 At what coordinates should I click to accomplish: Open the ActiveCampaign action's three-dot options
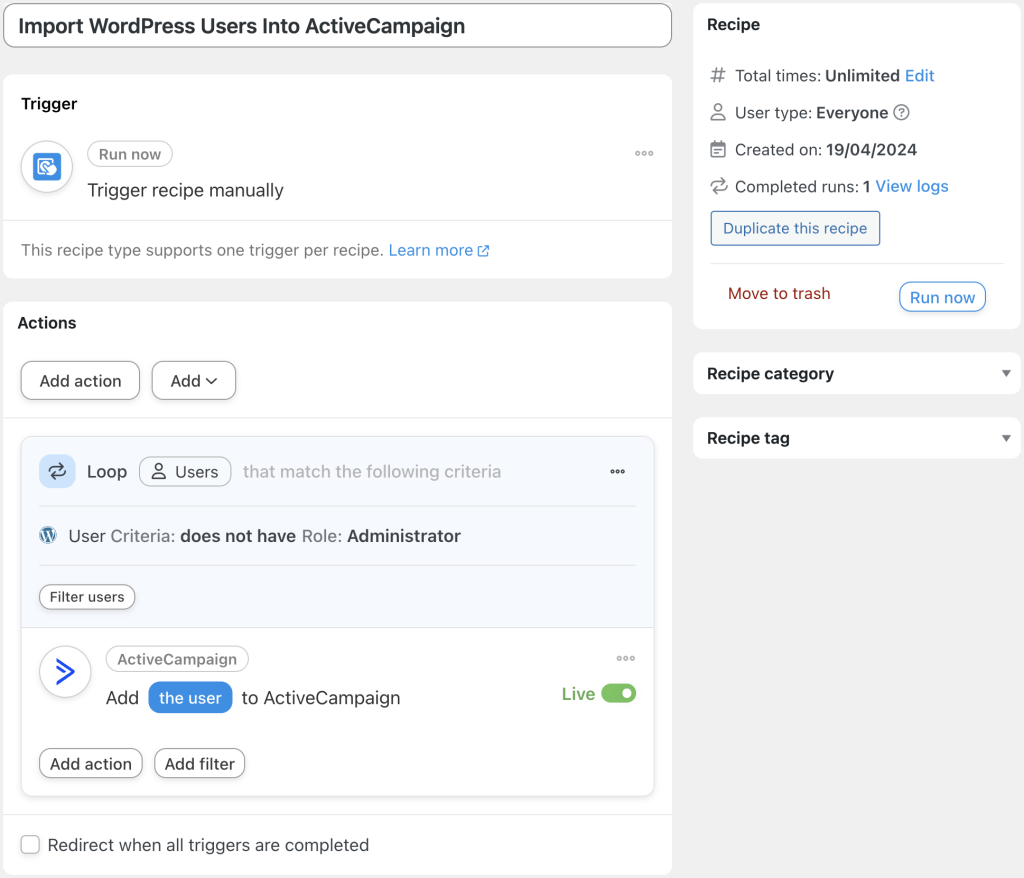(625, 658)
